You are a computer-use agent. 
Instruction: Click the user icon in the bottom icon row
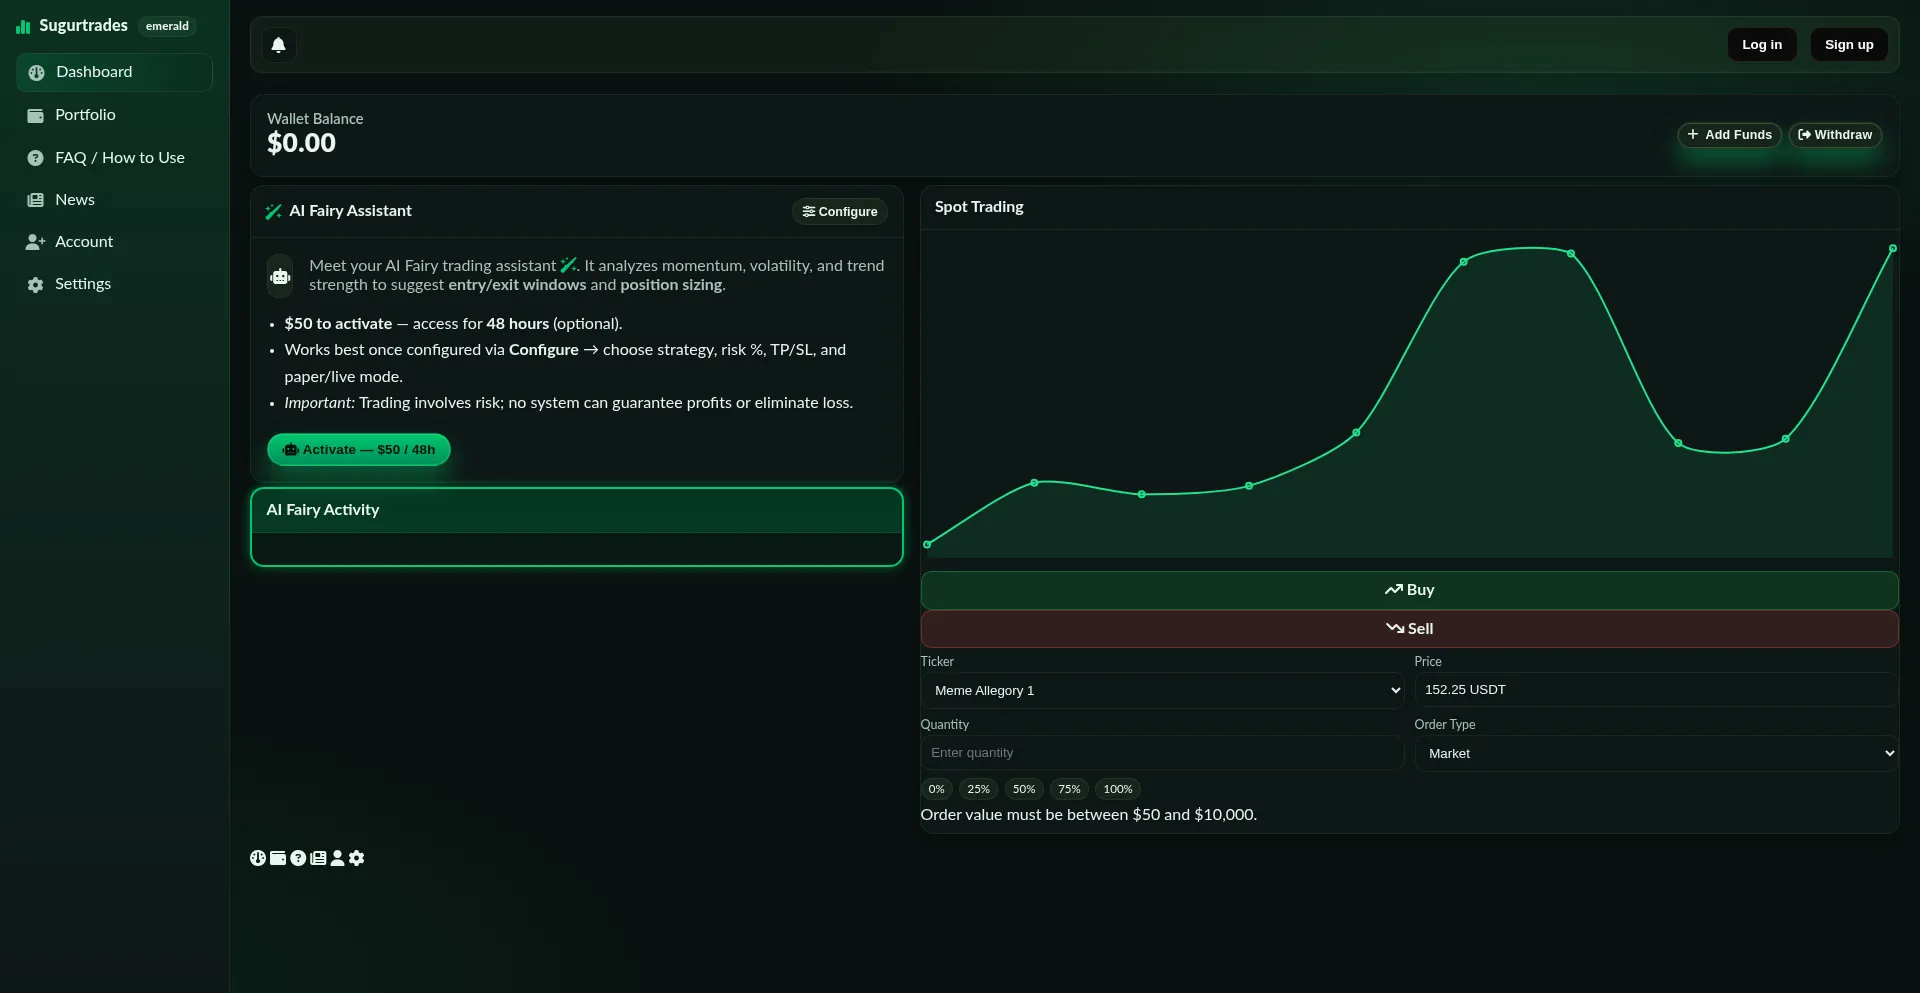coord(337,858)
